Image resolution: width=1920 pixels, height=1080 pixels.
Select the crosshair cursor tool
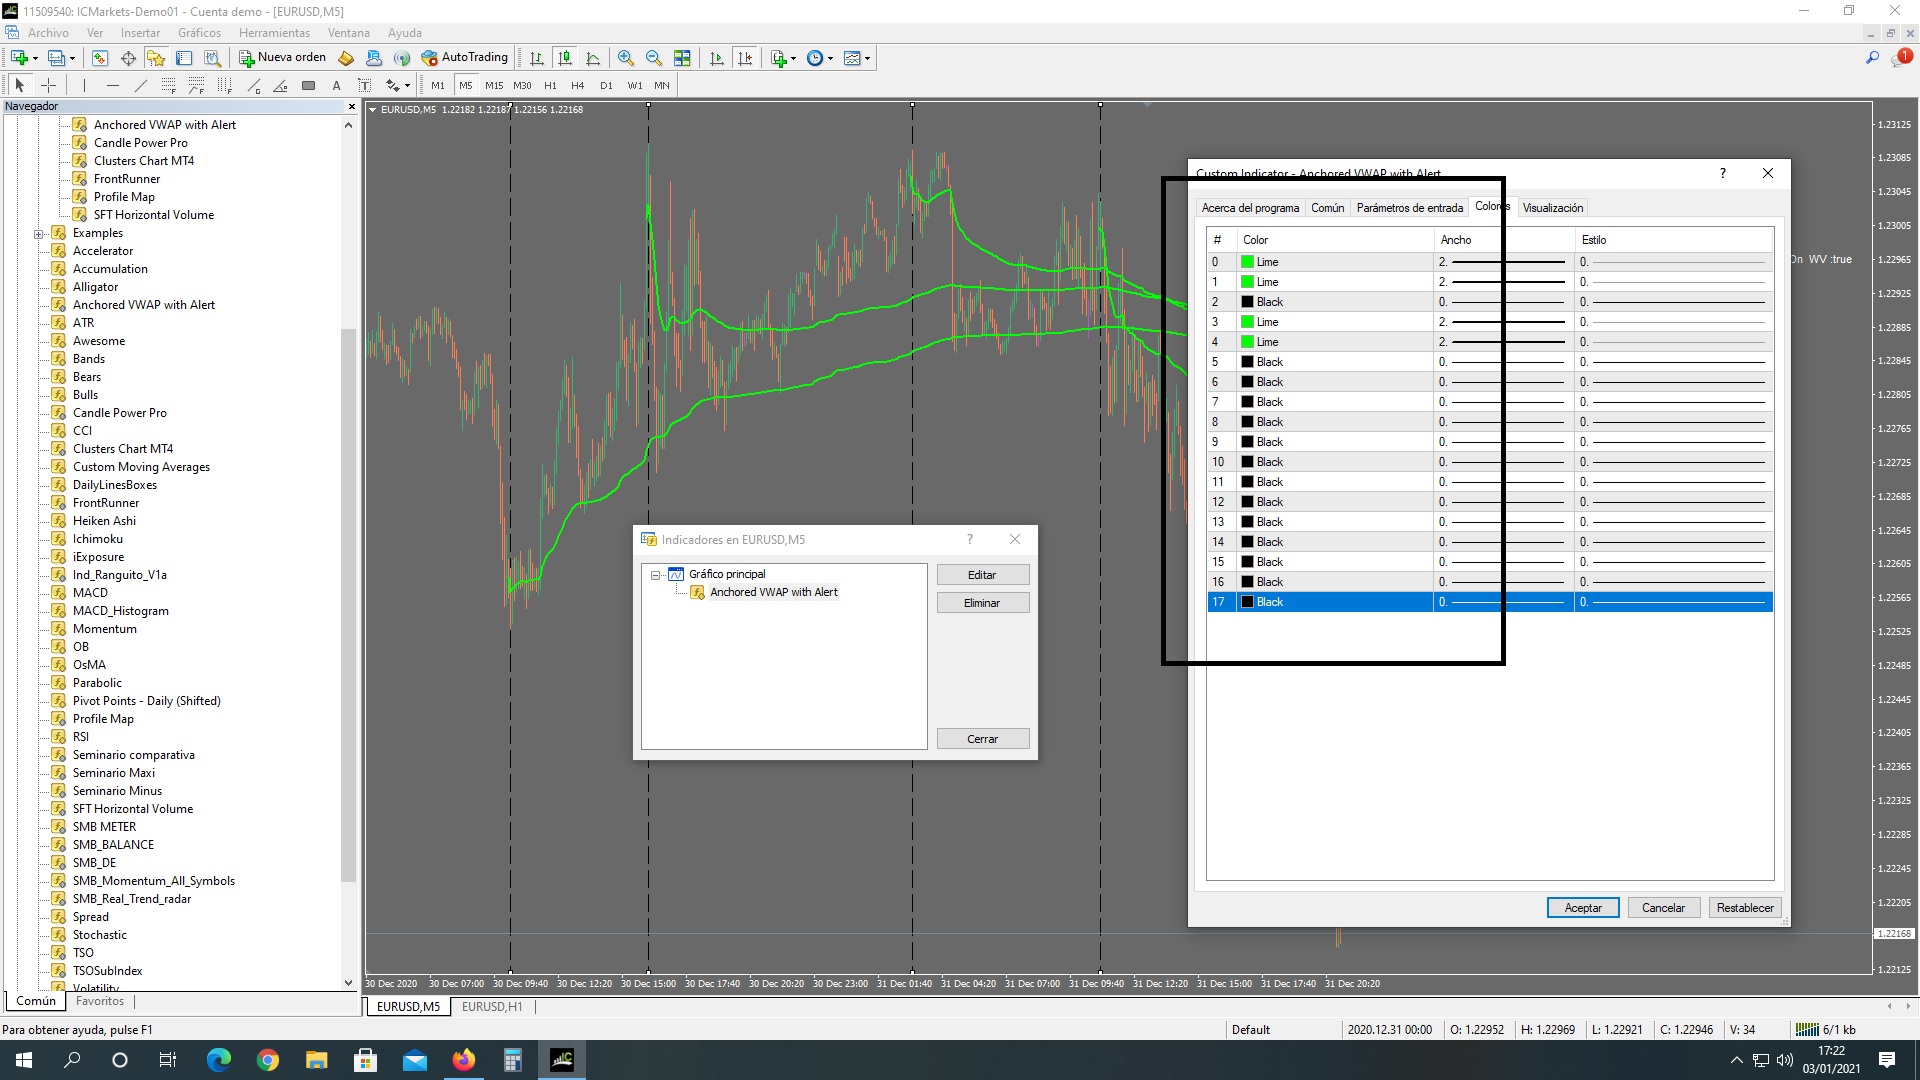[48, 86]
